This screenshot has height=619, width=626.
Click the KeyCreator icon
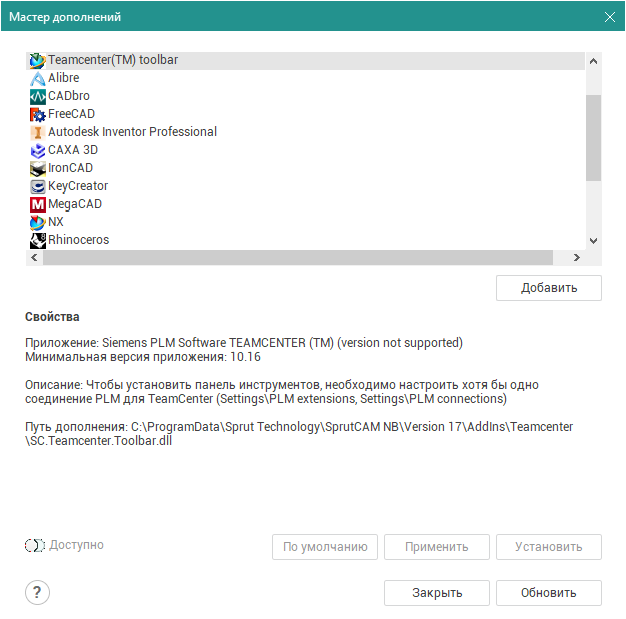click(x=38, y=186)
